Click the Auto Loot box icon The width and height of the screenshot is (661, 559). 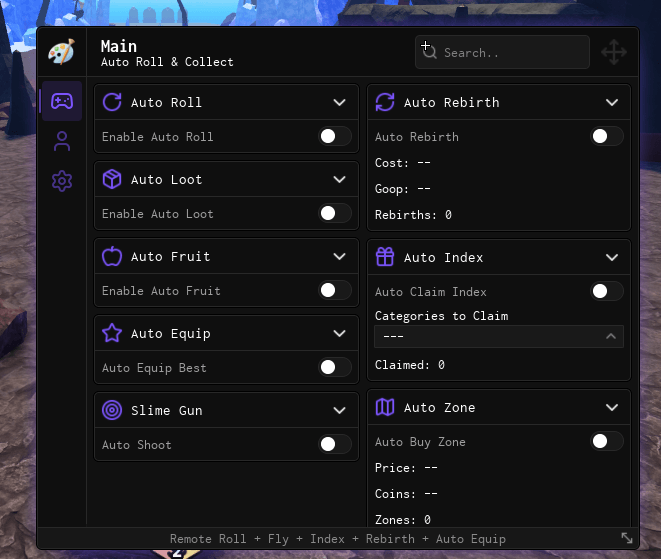112,179
